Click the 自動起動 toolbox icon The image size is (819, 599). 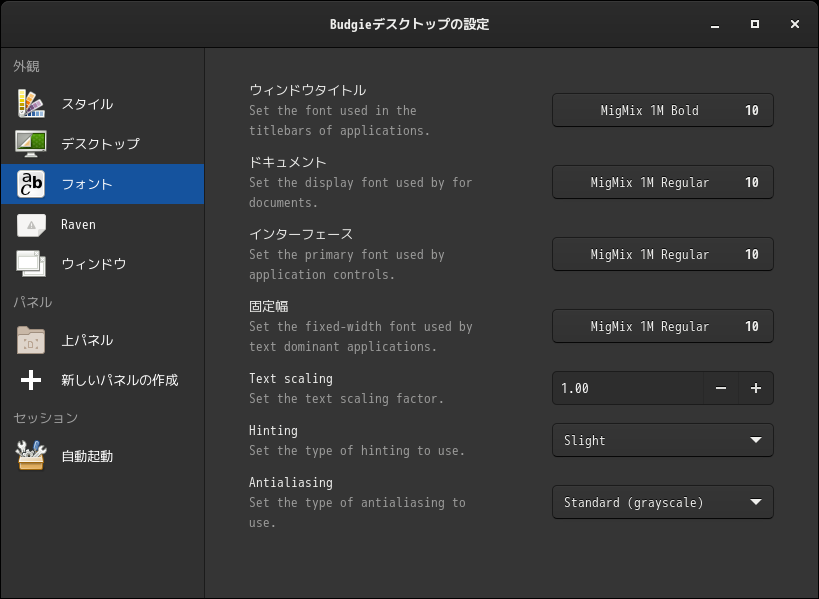coord(31,455)
